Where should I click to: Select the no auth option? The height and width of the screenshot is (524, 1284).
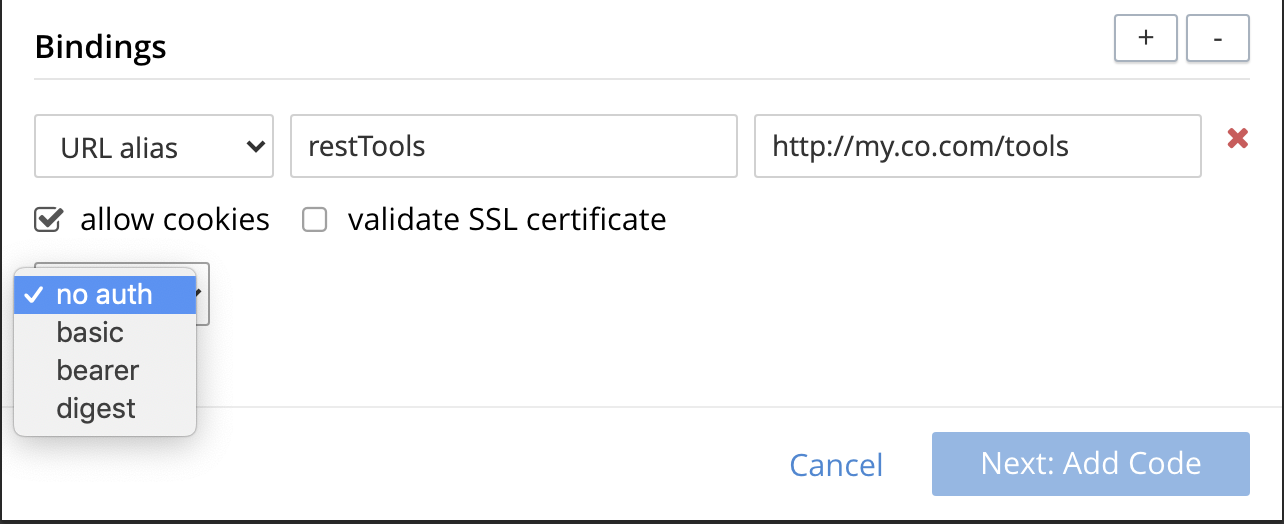105,295
